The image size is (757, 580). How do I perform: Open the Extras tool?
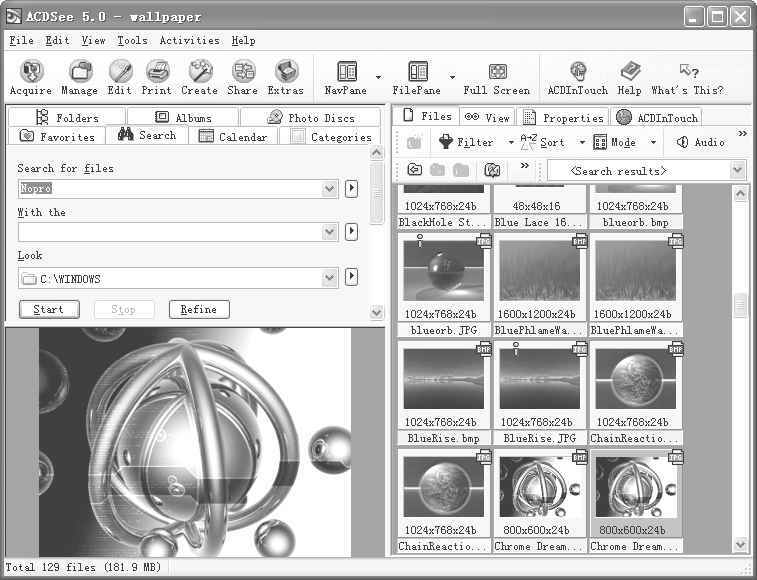tap(286, 77)
